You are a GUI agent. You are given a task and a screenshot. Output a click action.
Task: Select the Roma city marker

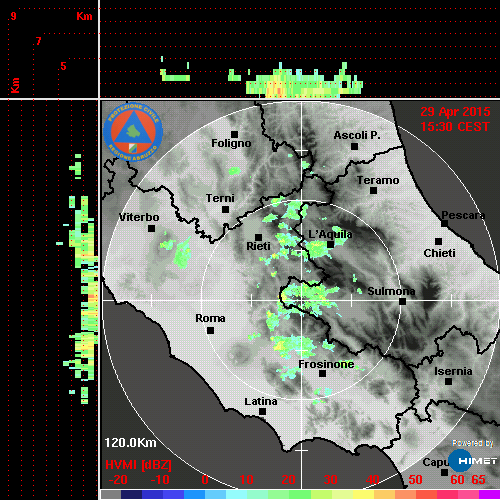[x=210, y=331]
